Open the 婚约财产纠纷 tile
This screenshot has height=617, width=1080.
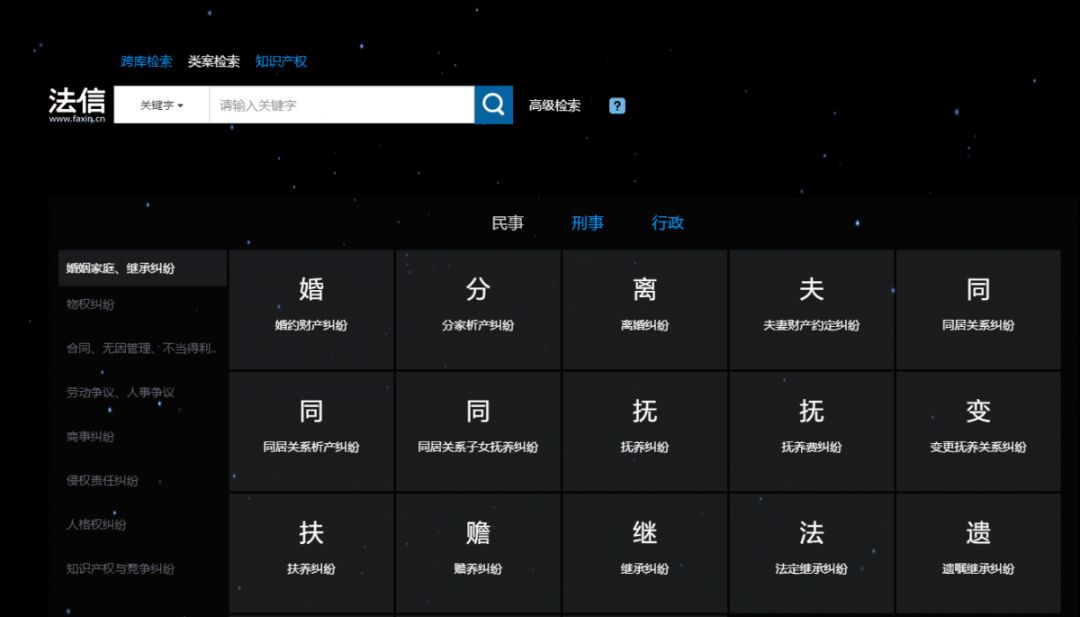pyautogui.click(x=311, y=309)
